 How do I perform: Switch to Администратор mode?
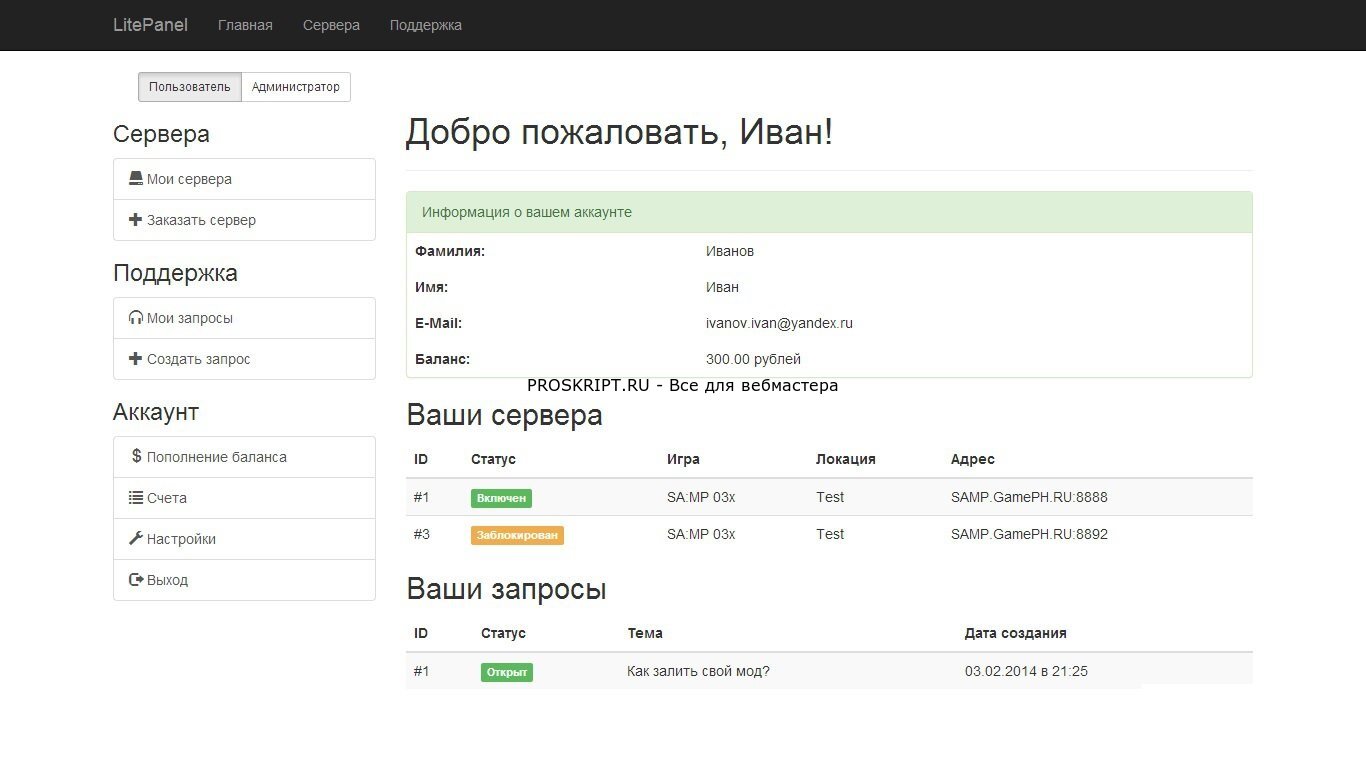[296, 87]
